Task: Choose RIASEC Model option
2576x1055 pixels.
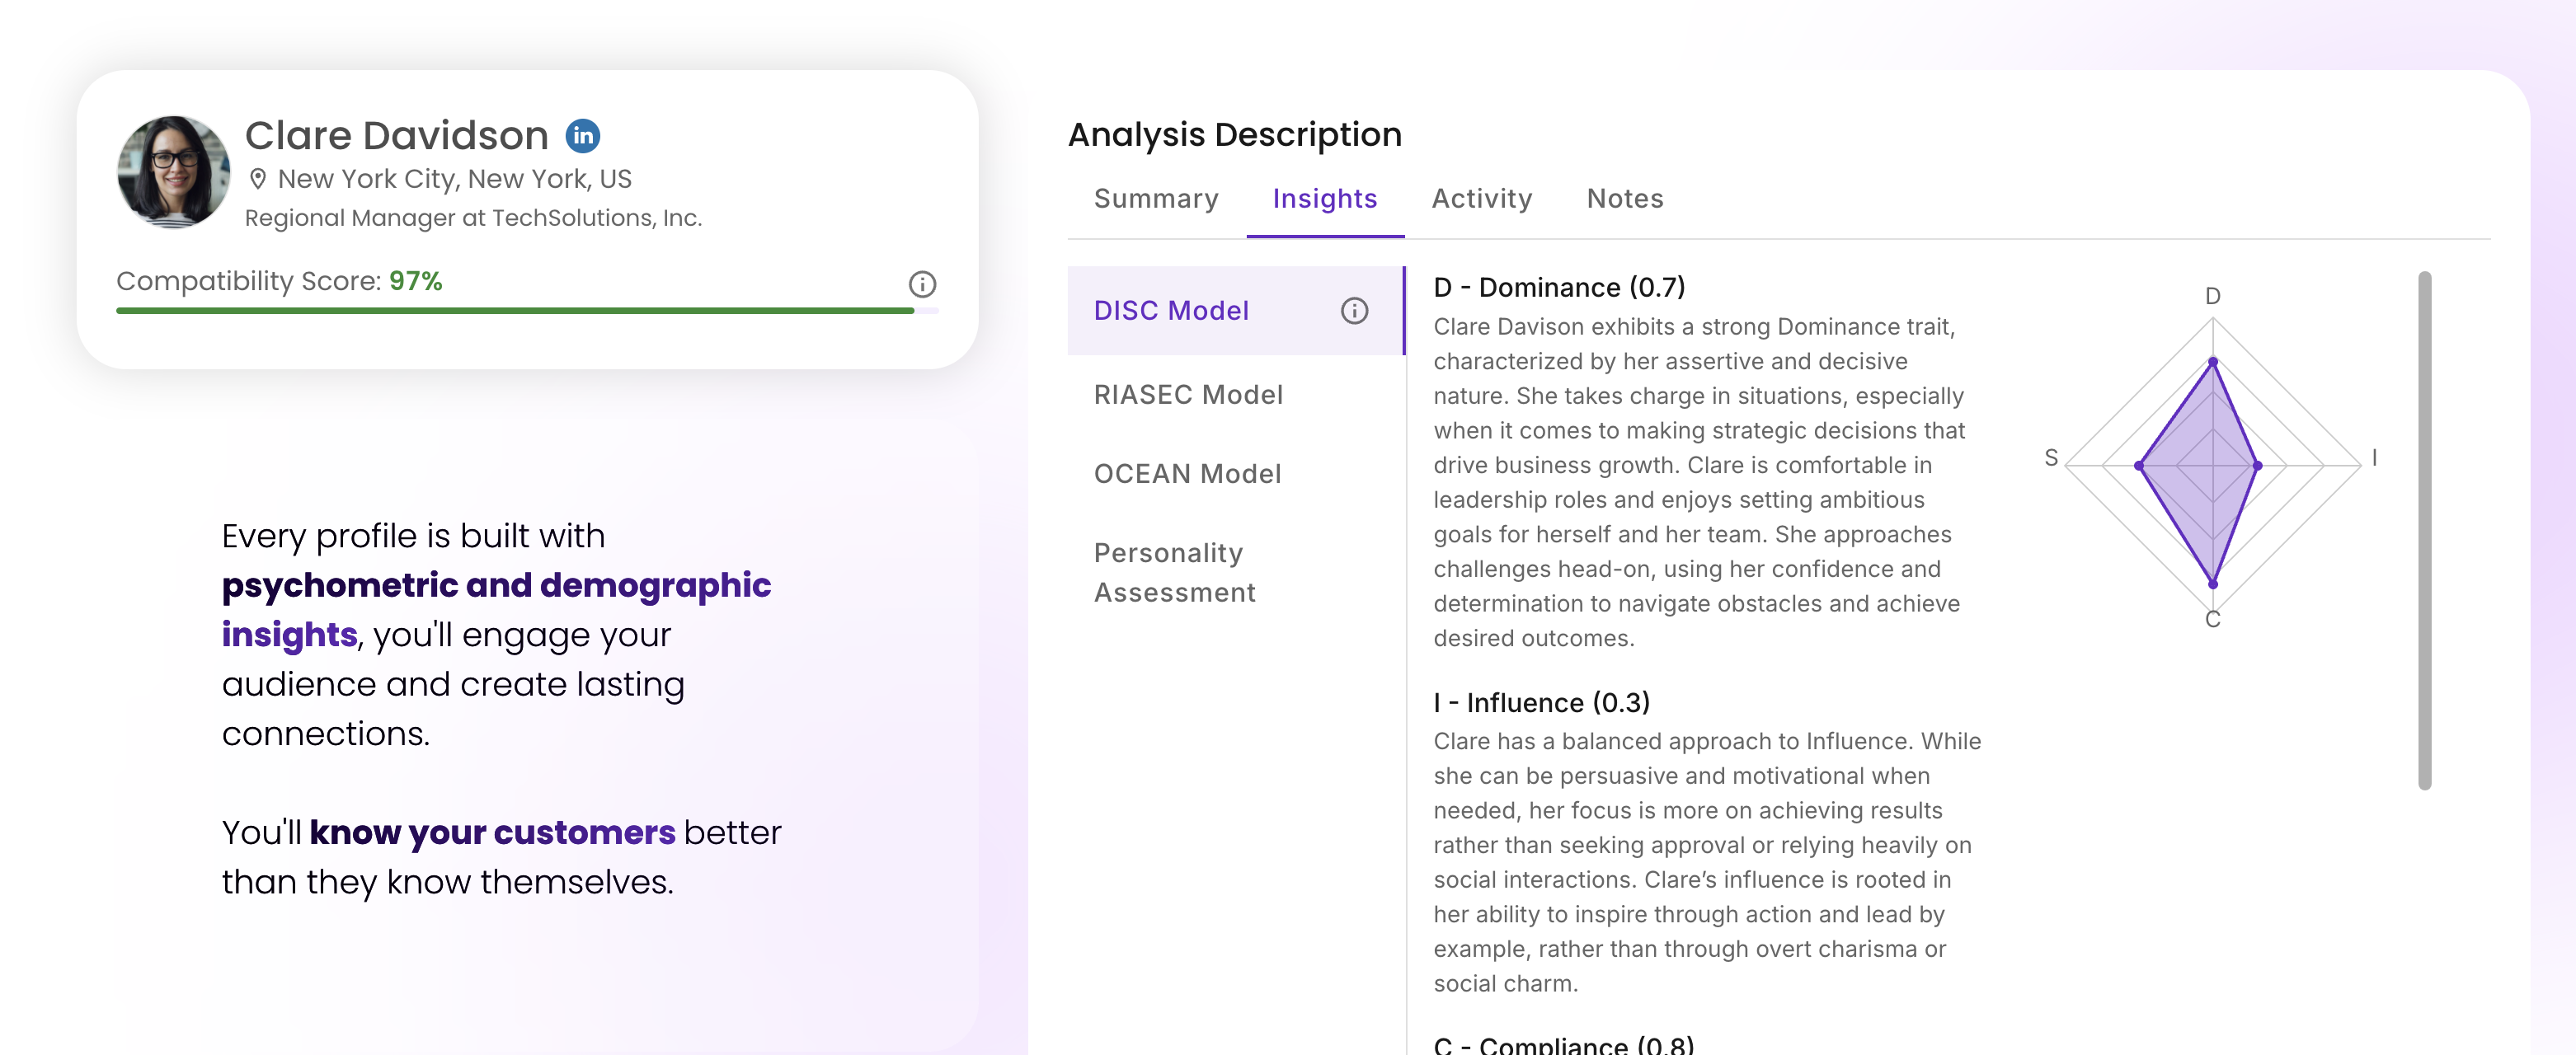Action: pyautogui.click(x=1188, y=395)
